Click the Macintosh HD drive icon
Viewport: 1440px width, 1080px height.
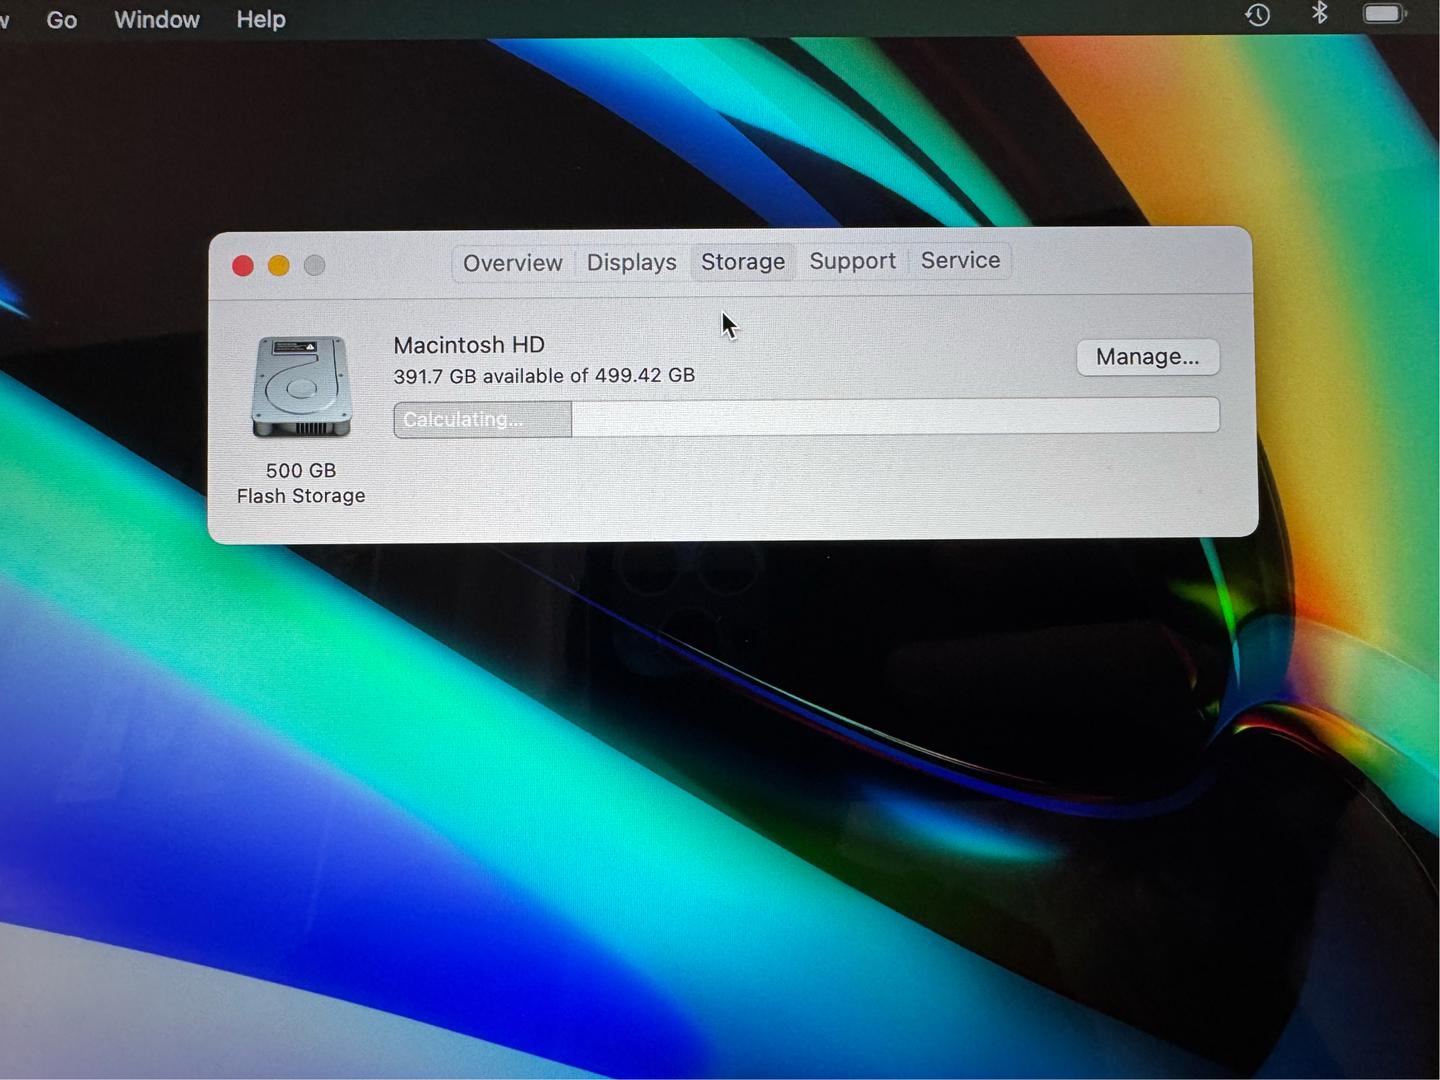pos(301,387)
